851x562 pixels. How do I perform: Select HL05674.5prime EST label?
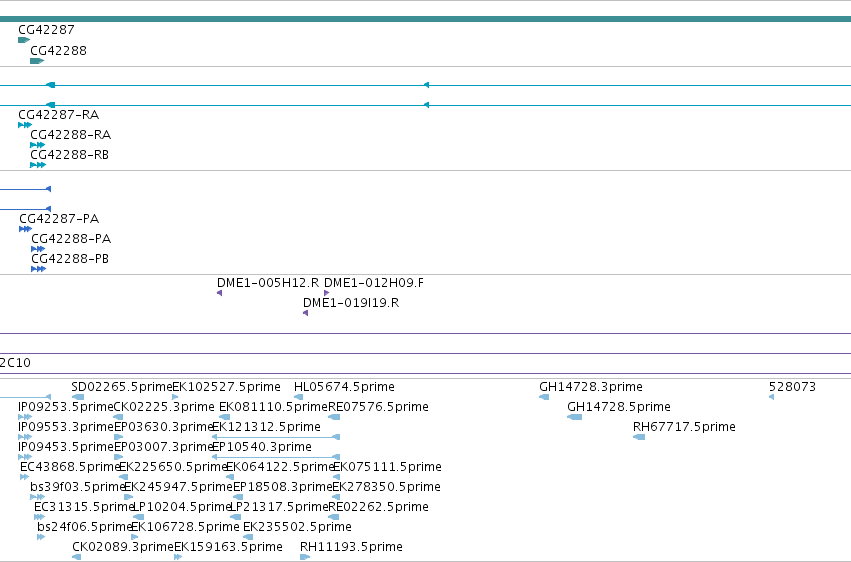[x=344, y=387]
